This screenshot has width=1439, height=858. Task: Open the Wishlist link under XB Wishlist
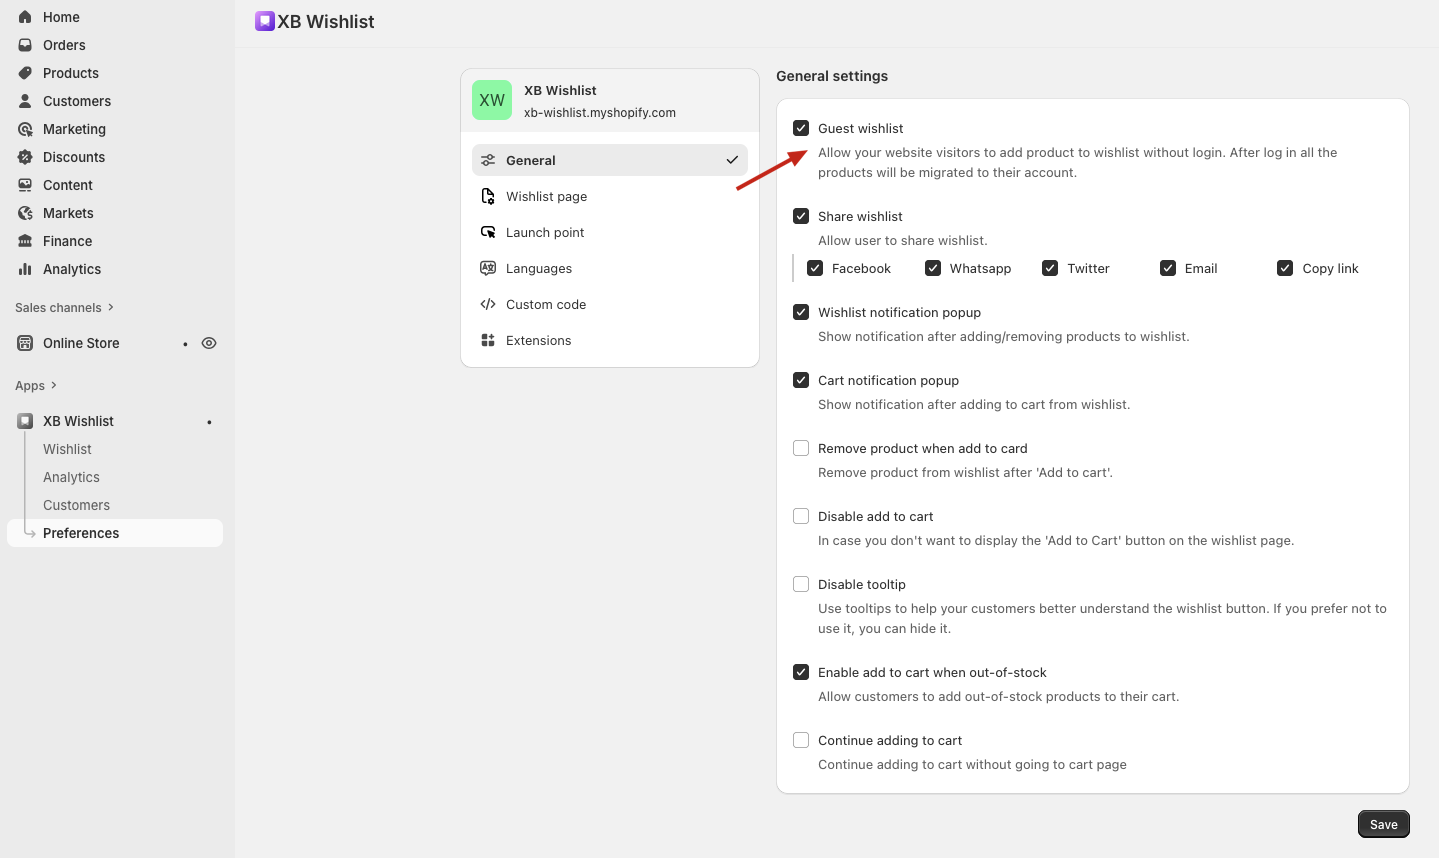67,449
